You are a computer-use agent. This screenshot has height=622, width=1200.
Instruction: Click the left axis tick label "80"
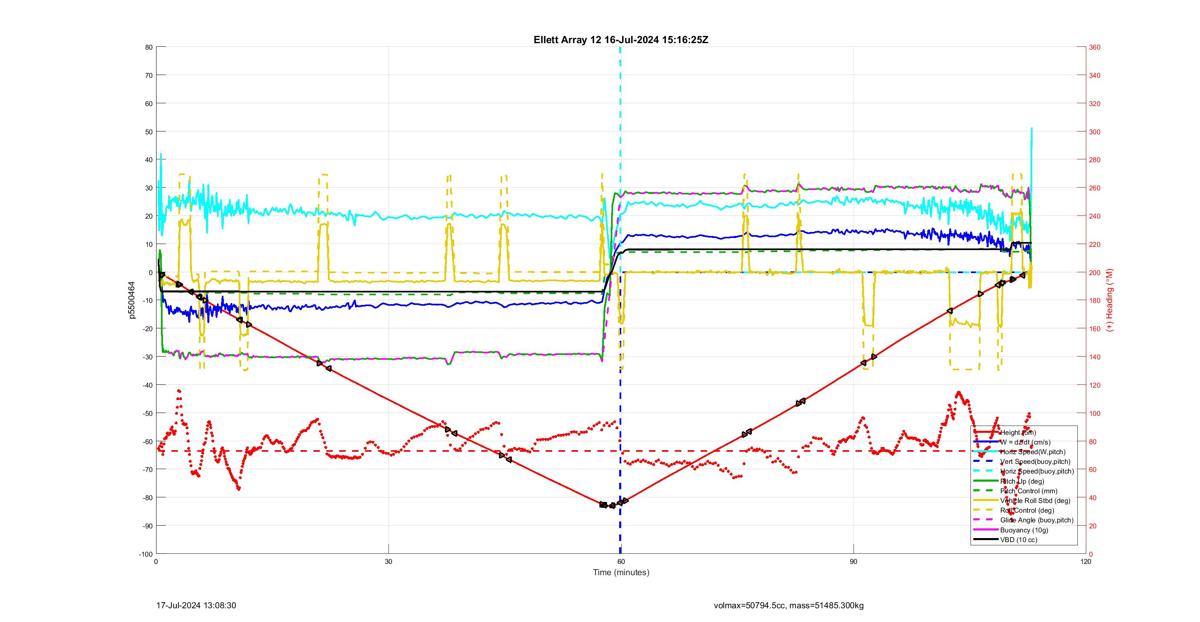[148, 47]
